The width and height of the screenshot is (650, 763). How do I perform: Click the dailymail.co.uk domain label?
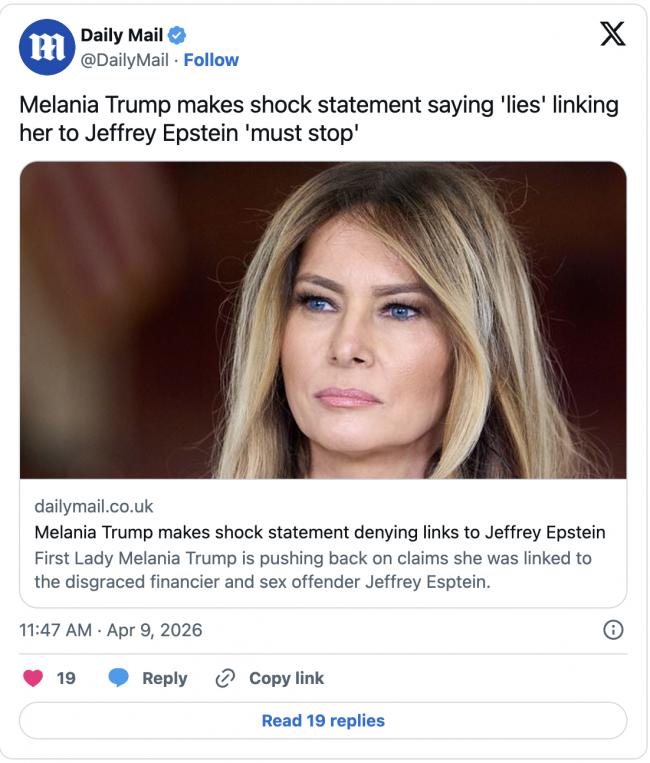[94, 506]
